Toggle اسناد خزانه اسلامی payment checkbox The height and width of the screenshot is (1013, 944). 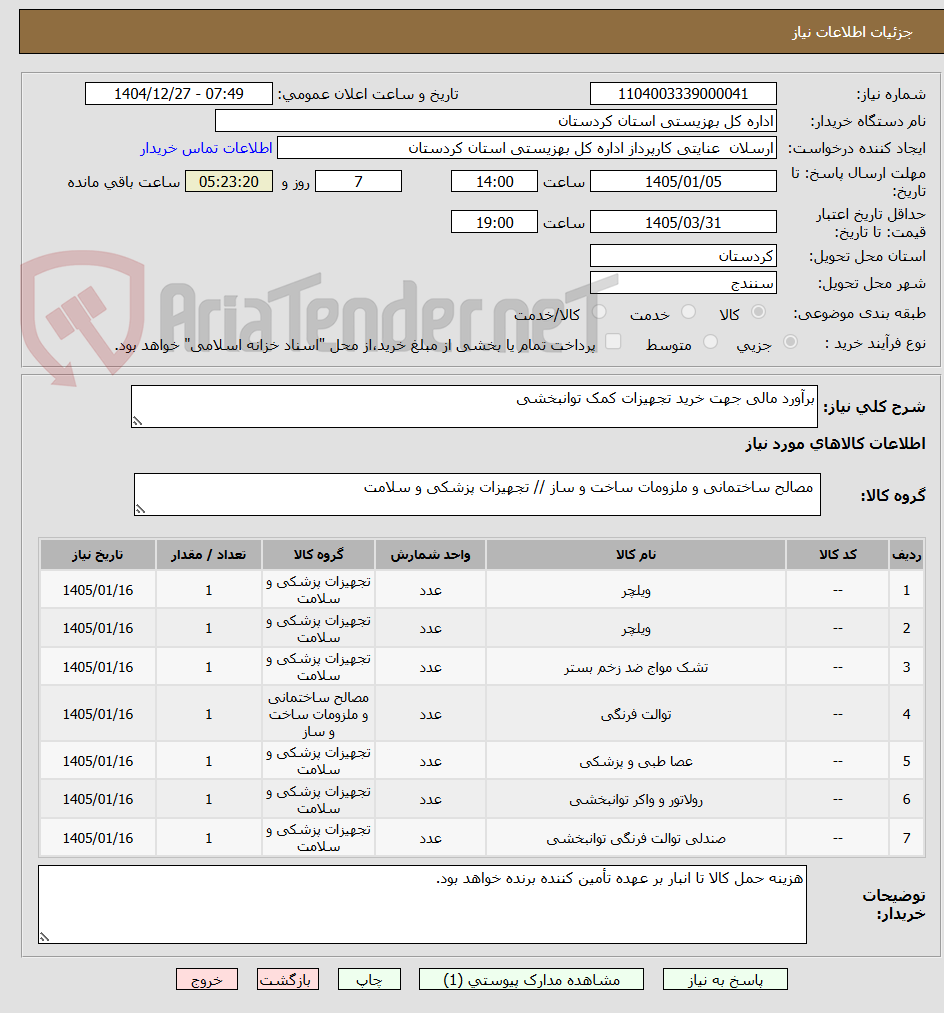[613, 342]
